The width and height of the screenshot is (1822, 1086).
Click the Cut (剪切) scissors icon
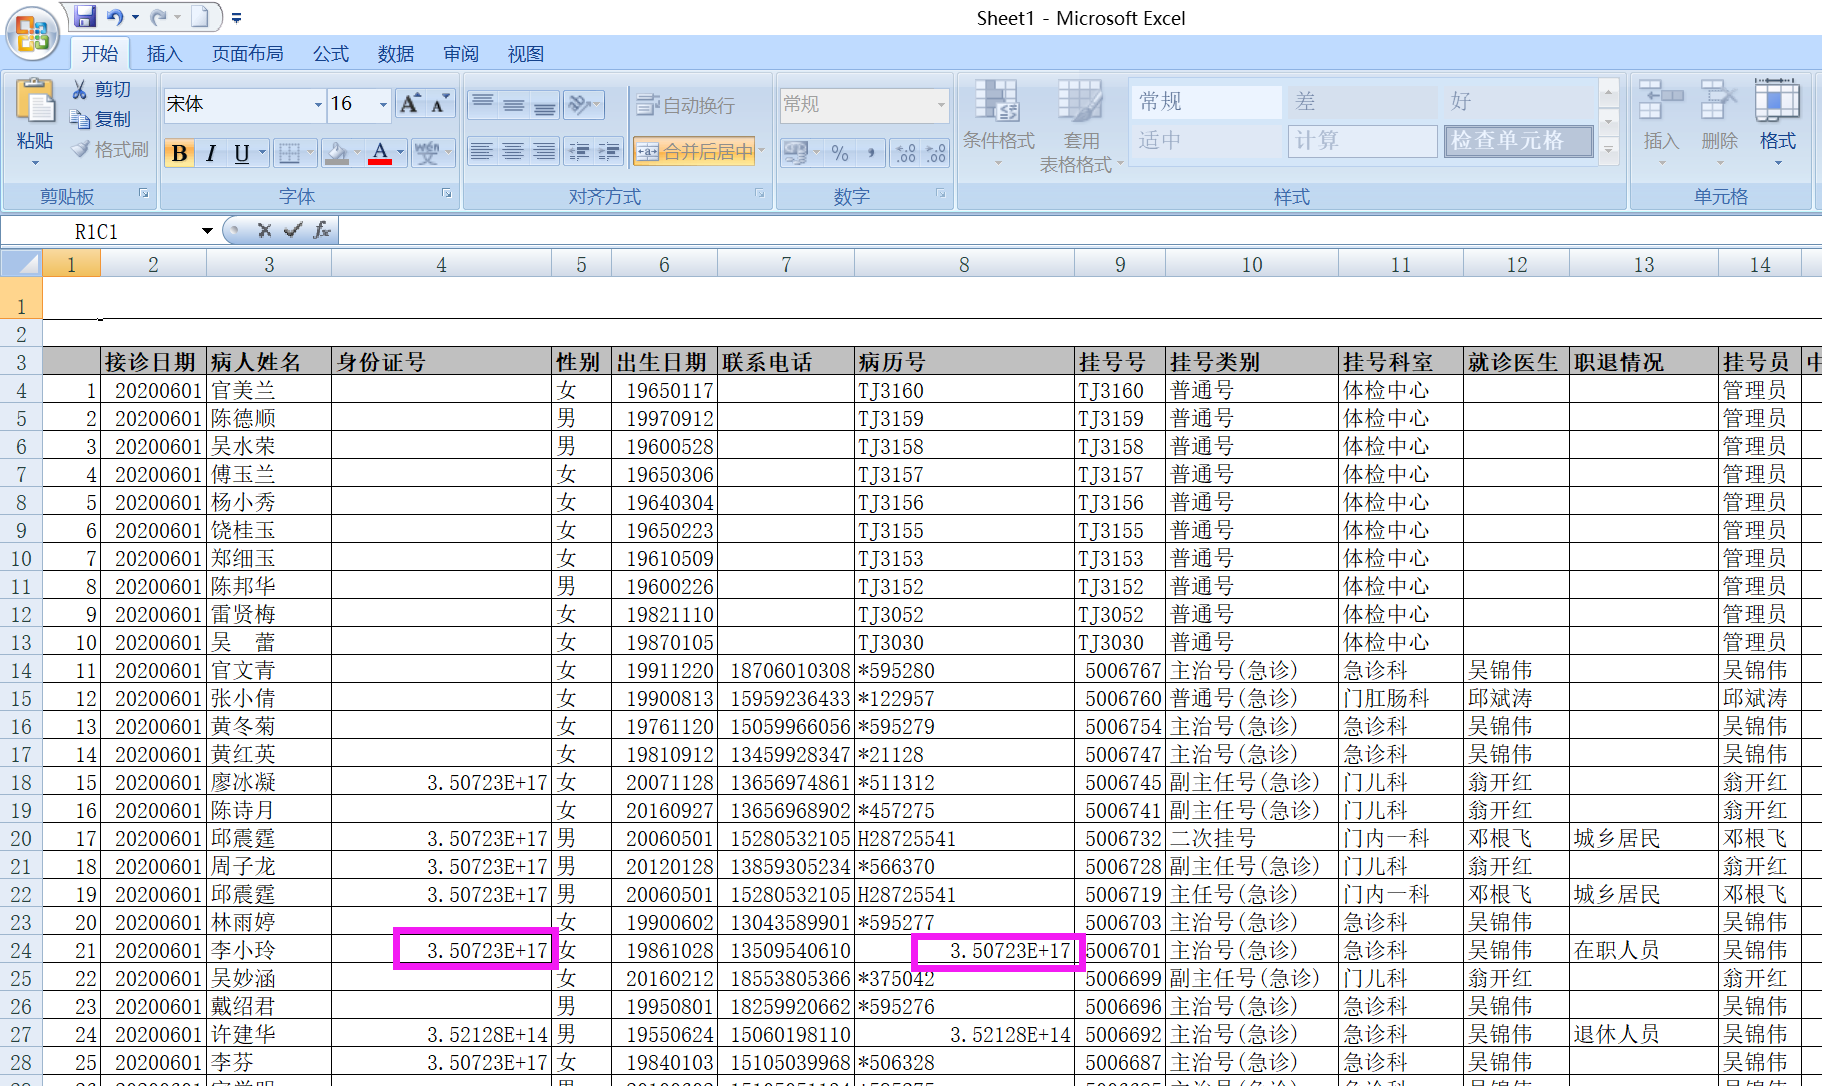point(80,90)
